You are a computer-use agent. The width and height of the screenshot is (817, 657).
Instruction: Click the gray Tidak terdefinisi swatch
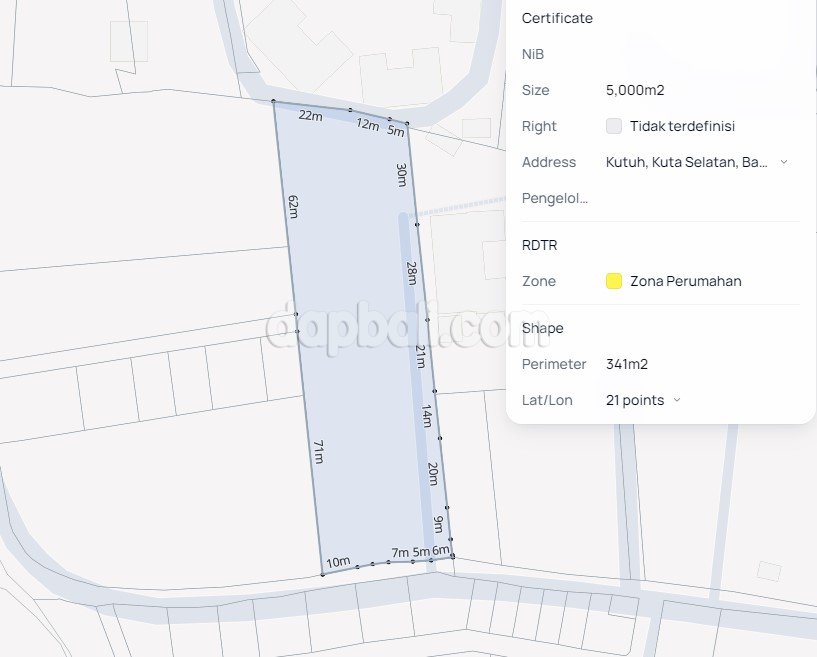614,126
